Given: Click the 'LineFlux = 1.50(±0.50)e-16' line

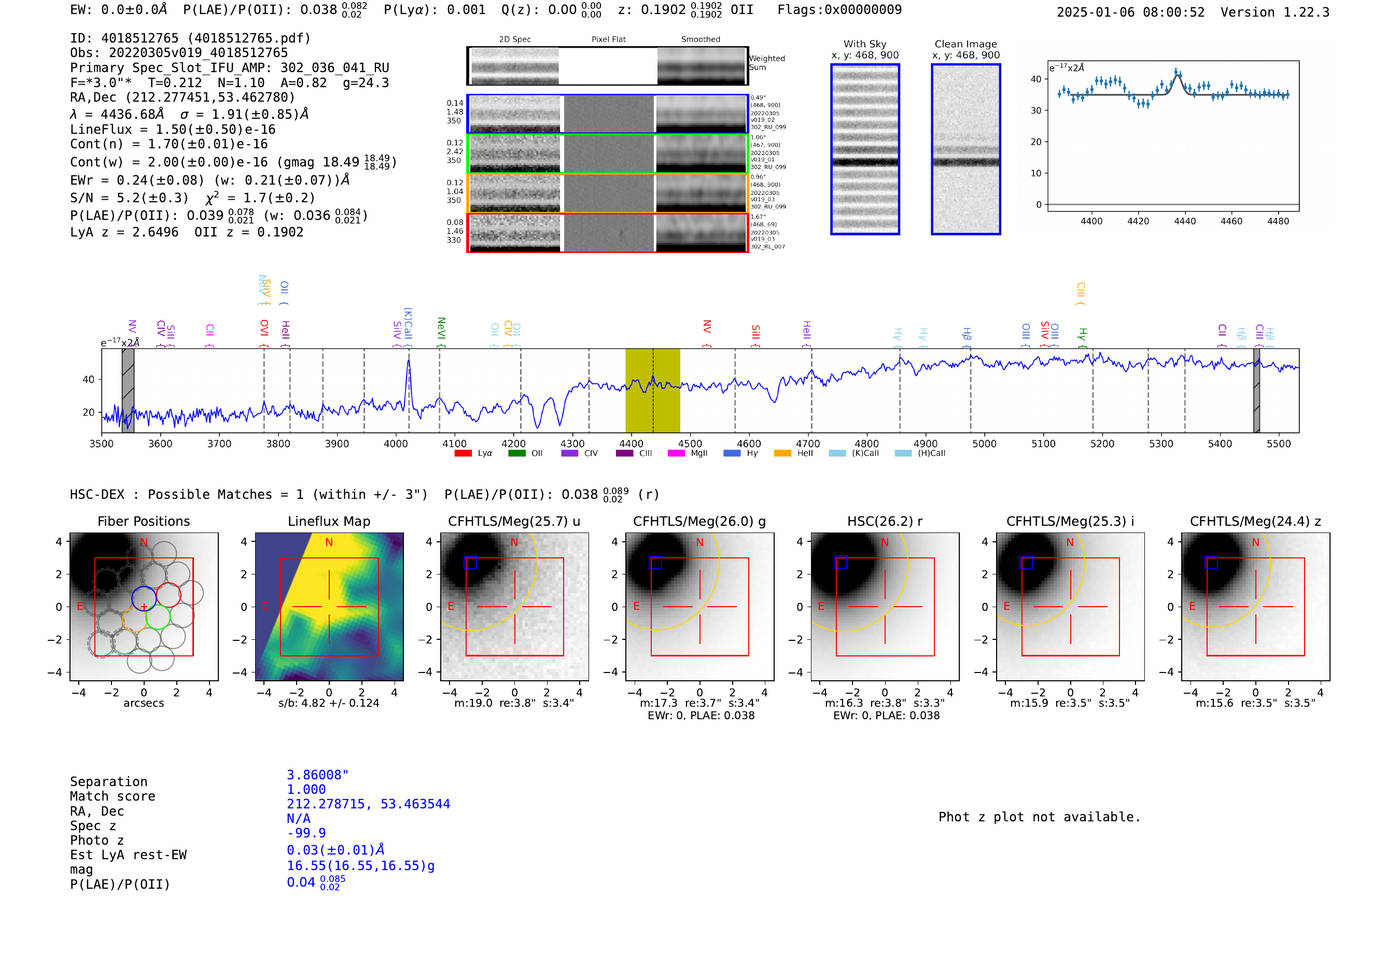Looking at the screenshot, I should tap(173, 129).
